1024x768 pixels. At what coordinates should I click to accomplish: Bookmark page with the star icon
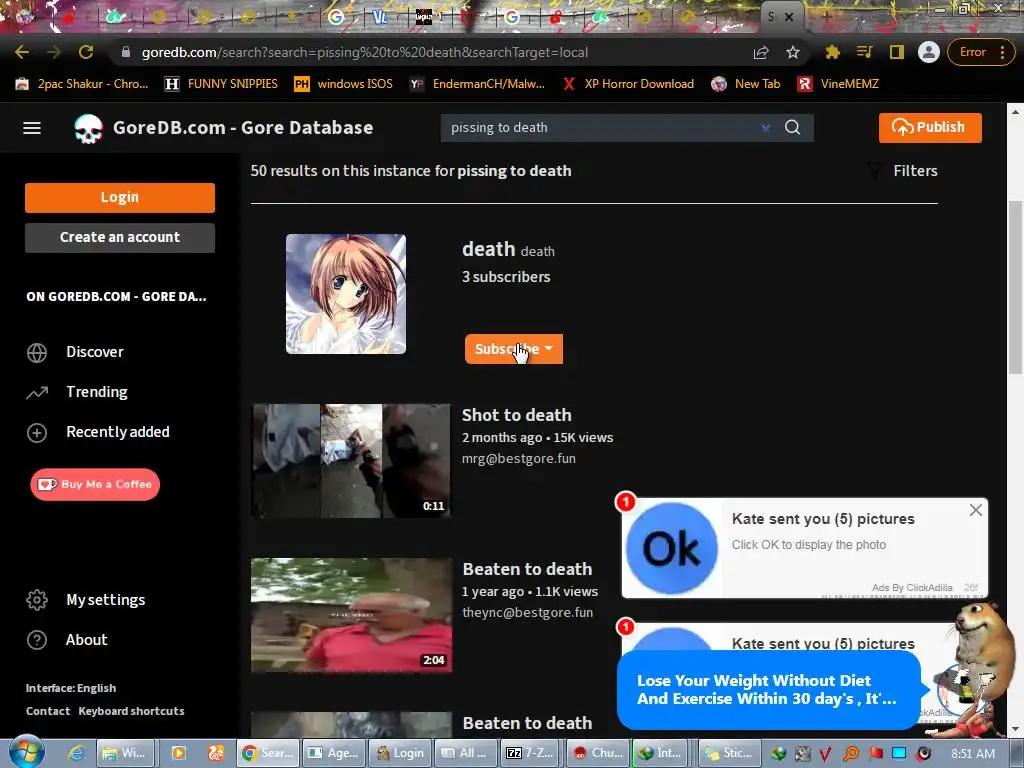[x=793, y=52]
